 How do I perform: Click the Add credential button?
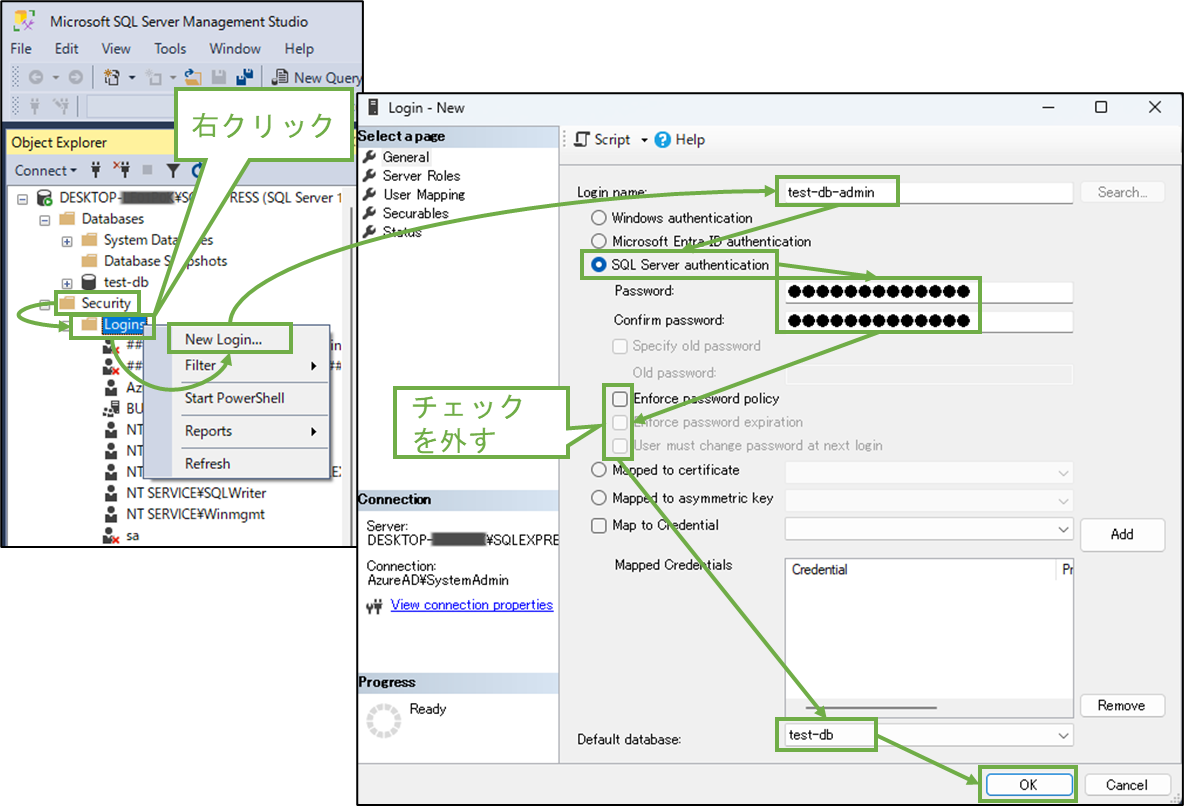coord(1122,534)
